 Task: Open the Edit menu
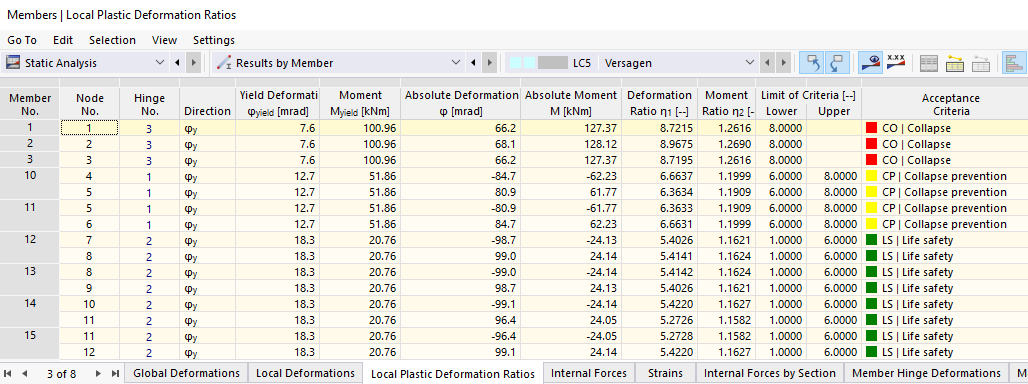click(63, 40)
